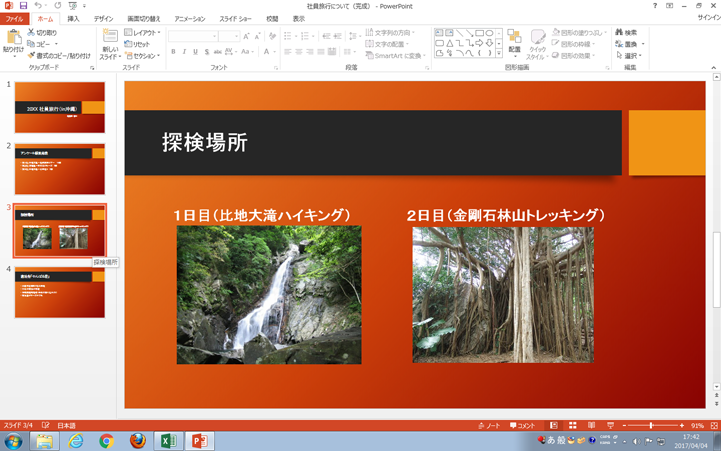Open the 置換 replace dropdown arrow
Image resolution: width=721 pixels, height=451 pixels.
643,44
